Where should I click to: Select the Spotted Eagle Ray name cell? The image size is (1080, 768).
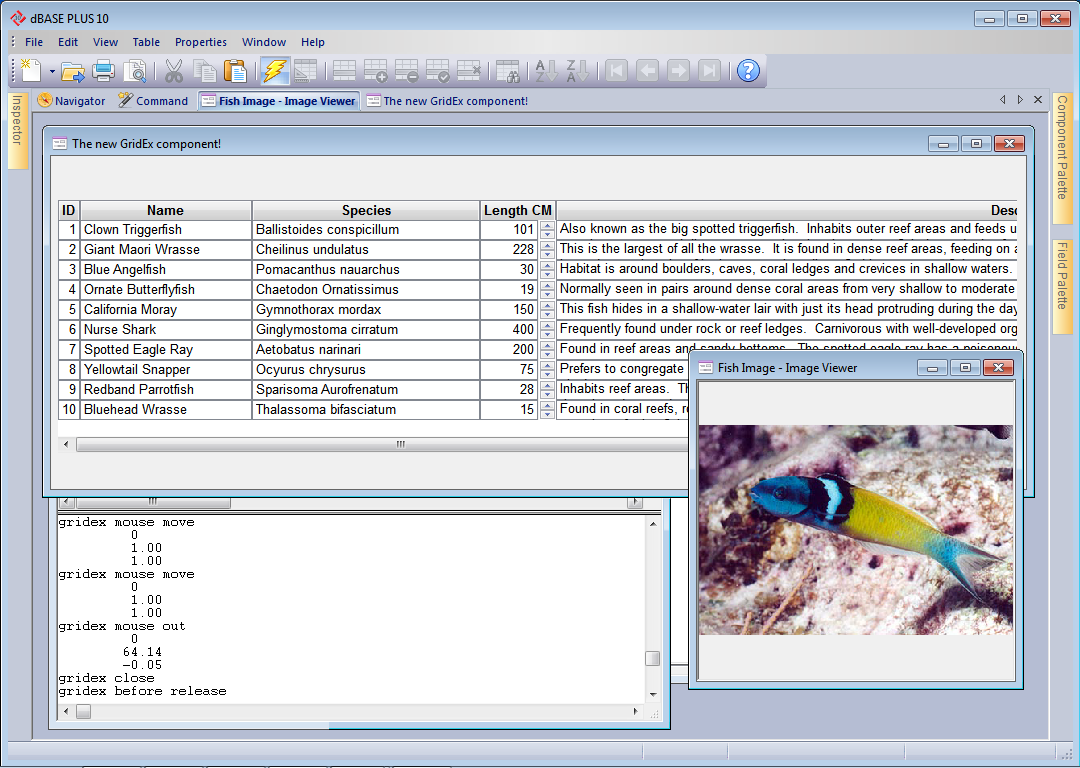tap(165, 349)
